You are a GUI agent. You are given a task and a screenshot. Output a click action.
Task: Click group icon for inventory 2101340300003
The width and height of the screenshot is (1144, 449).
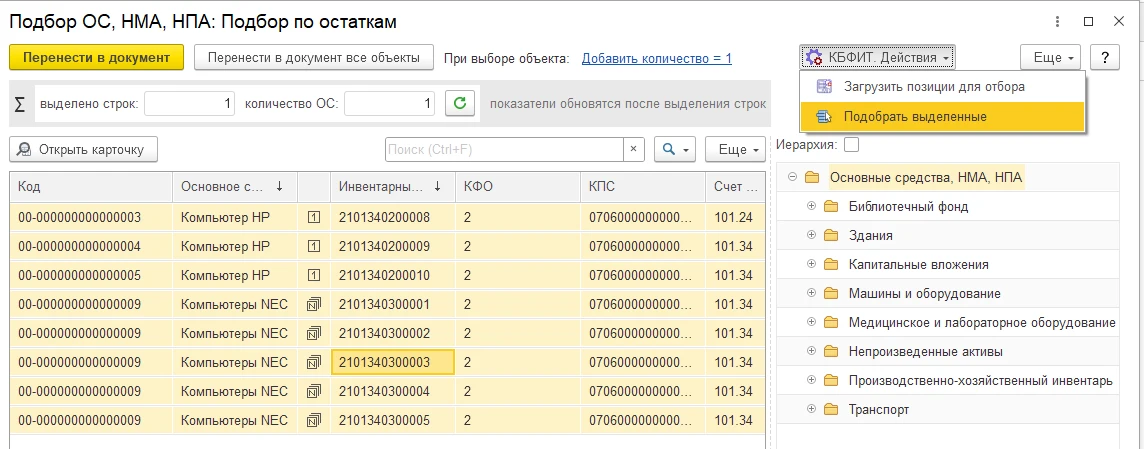(x=314, y=362)
